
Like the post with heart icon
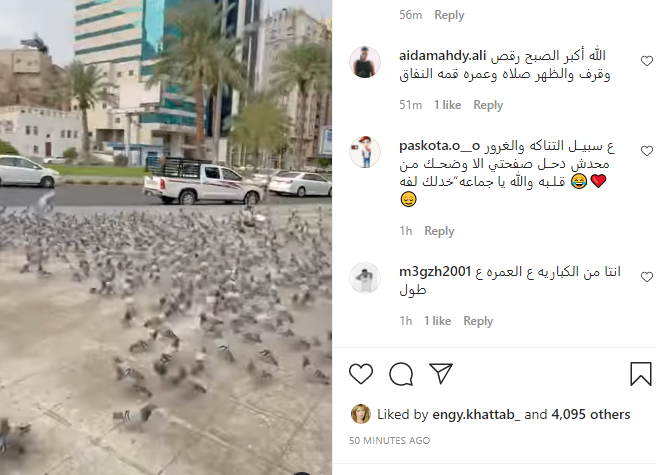click(x=361, y=374)
